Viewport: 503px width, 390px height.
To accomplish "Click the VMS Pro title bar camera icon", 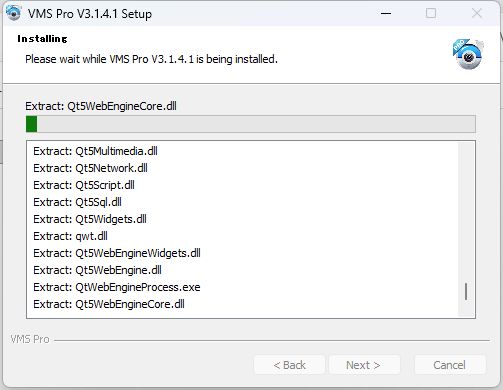I will (x=13, y=13).
